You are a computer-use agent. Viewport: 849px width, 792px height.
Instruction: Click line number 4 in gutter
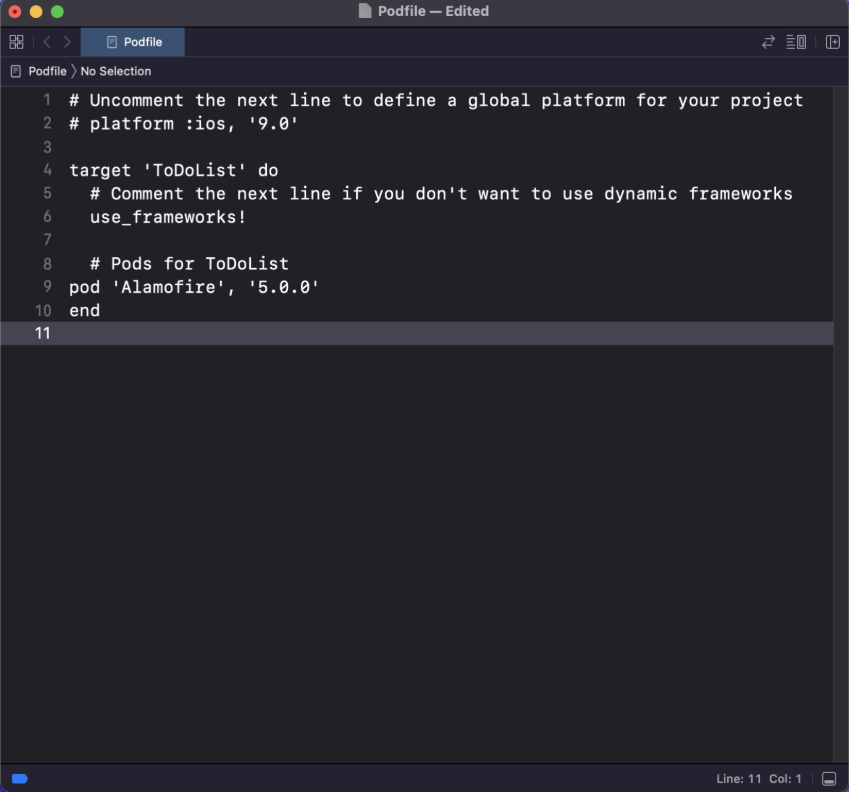click(47, 170)
